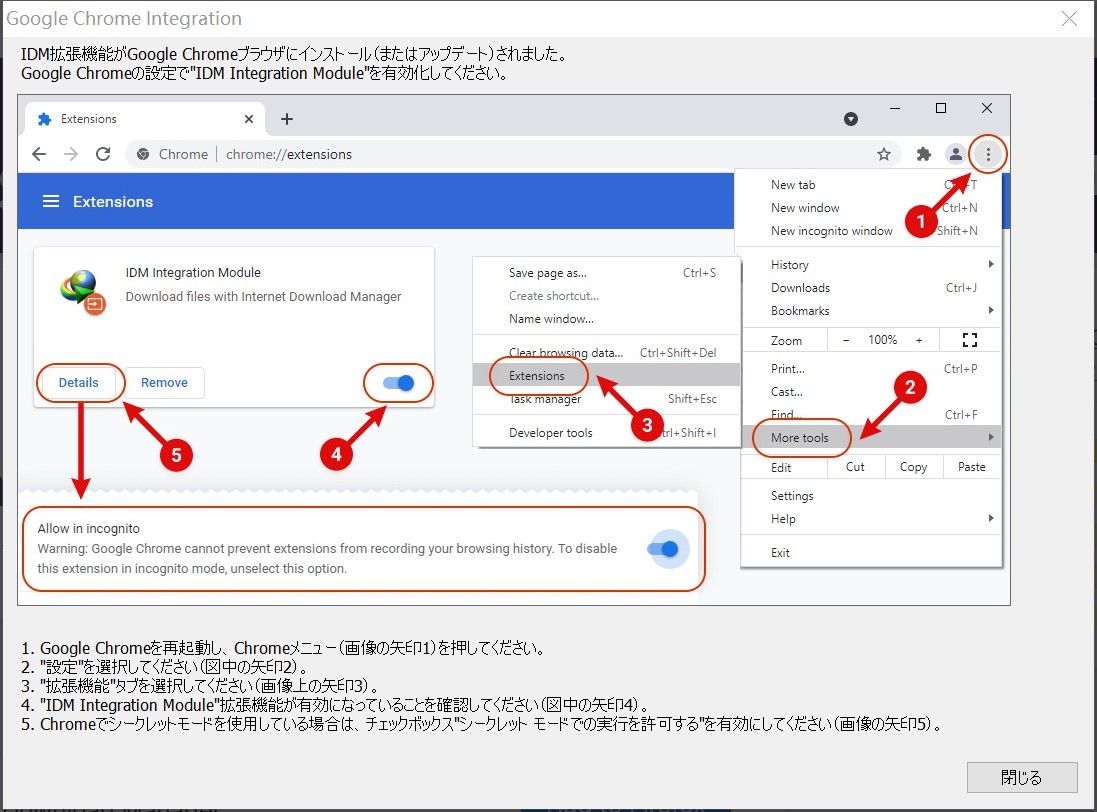Open the hamburger menu on Extensions page
The image size is (1097, 812).
coord(51,201)
